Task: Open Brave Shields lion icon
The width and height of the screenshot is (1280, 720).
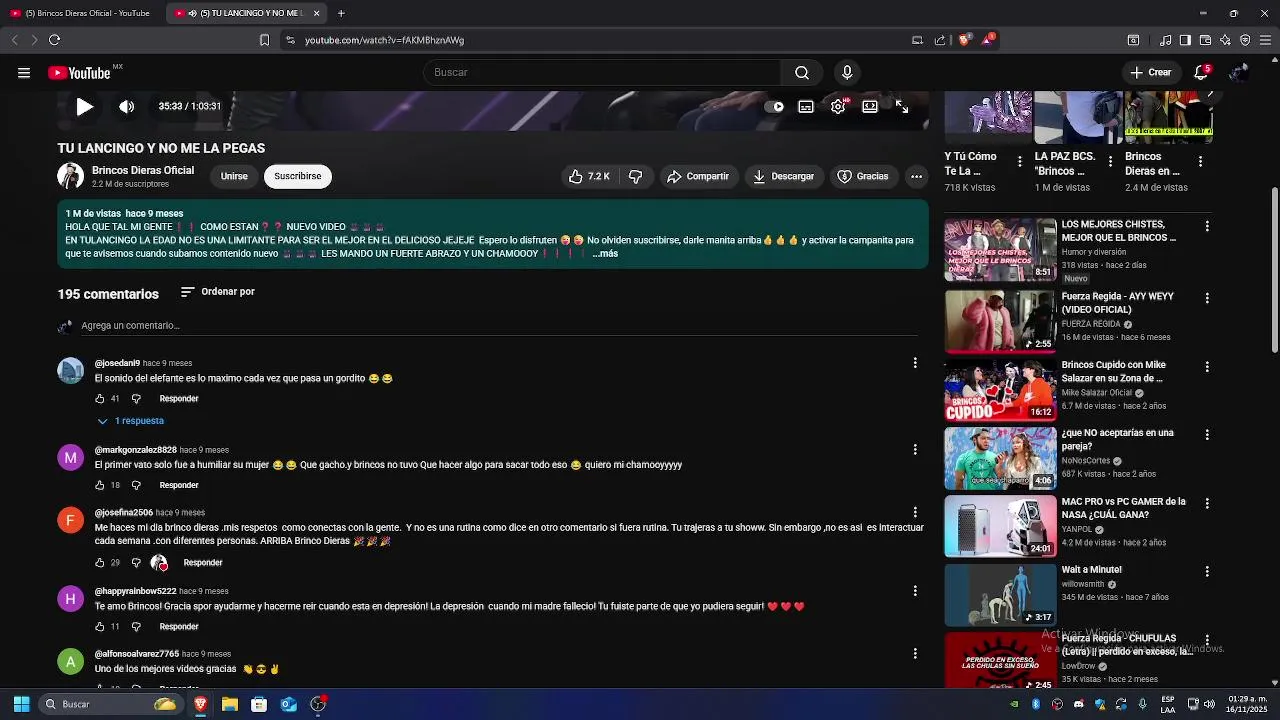Action: (x=965, y=40)
